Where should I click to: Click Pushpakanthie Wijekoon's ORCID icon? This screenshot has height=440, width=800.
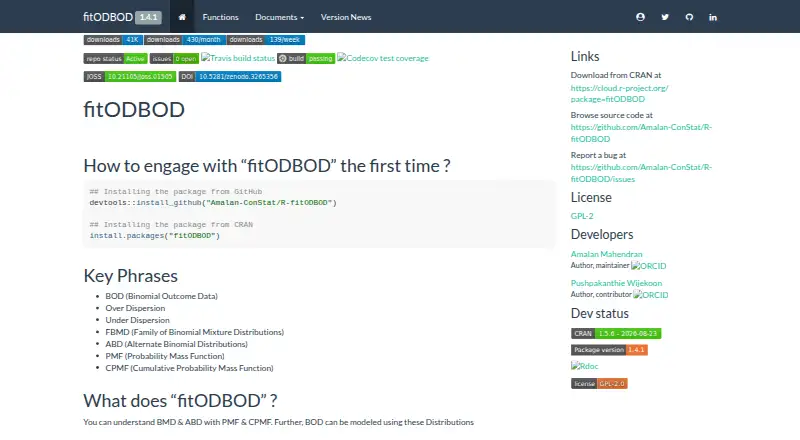(x=651, y=295)
